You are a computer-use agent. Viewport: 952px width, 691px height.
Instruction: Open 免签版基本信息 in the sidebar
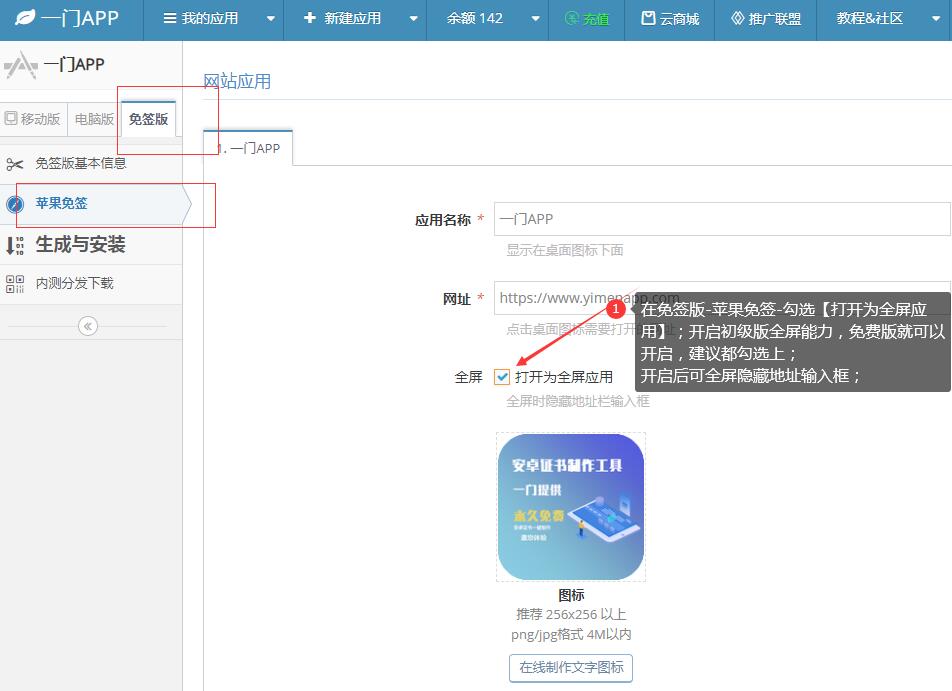click(x=91, y=163)
